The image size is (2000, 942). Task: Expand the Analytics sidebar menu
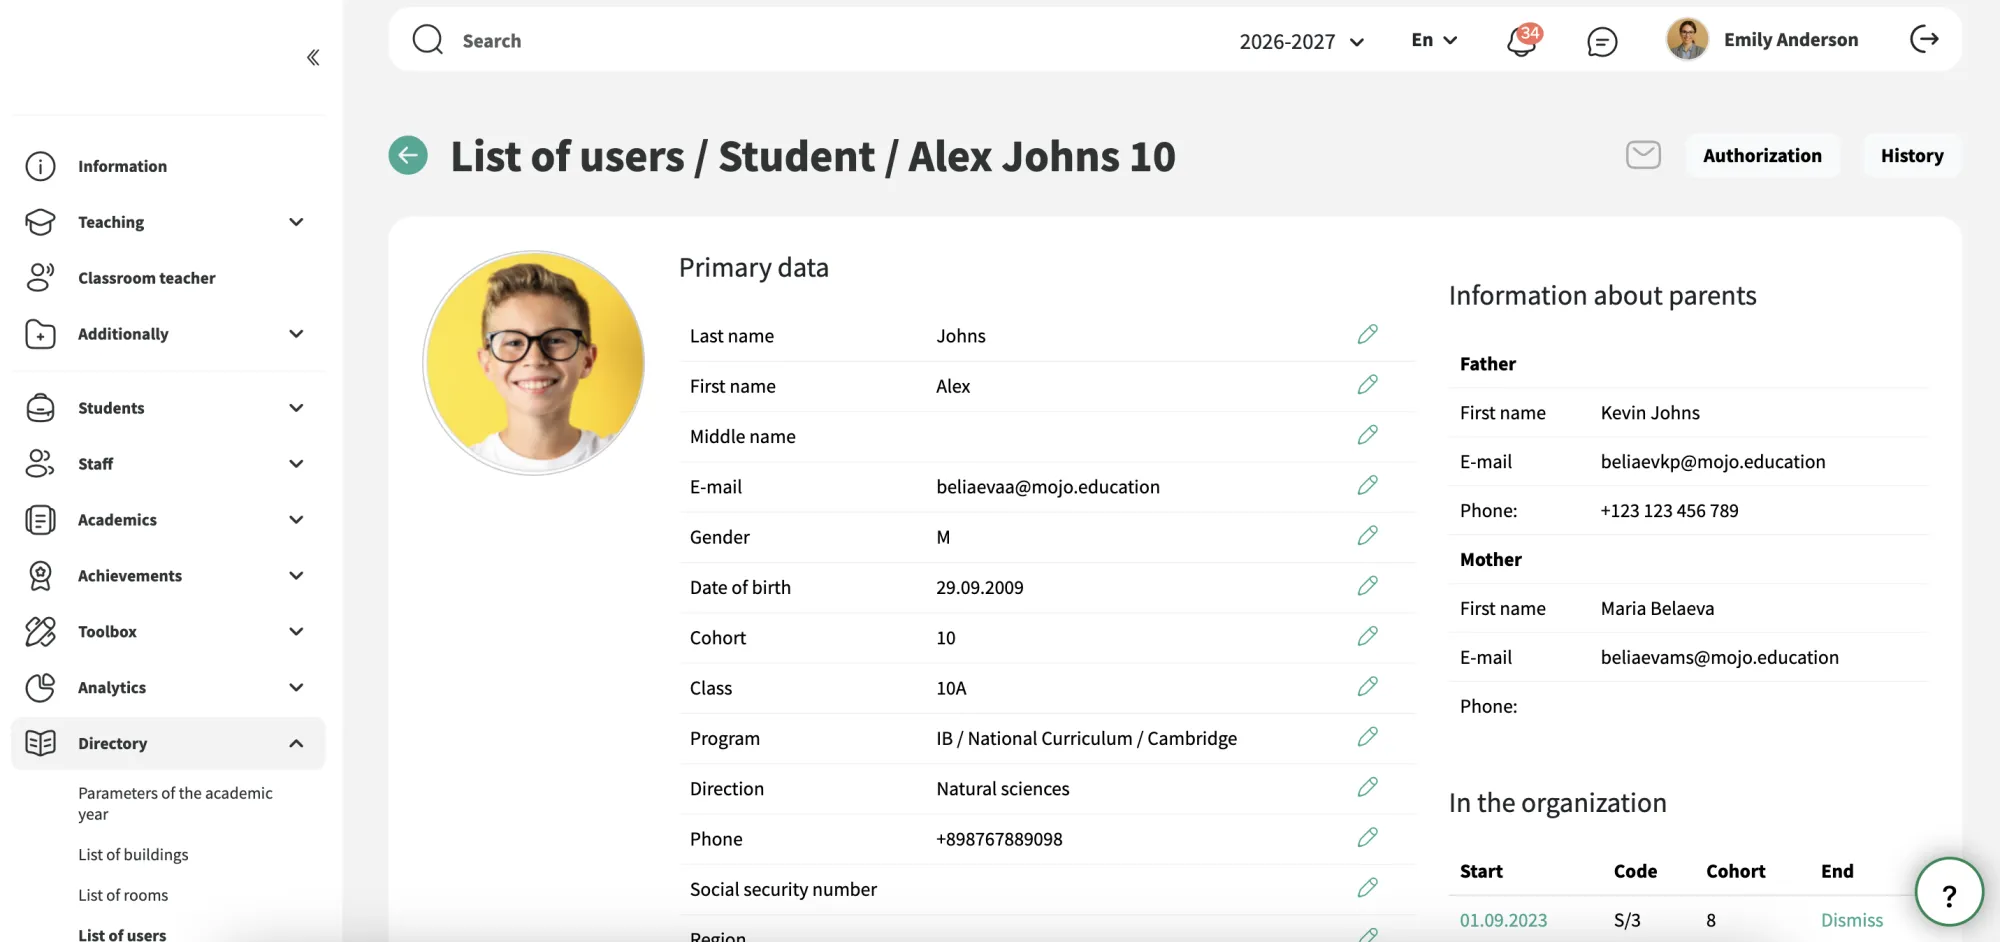tap(165, 687)
